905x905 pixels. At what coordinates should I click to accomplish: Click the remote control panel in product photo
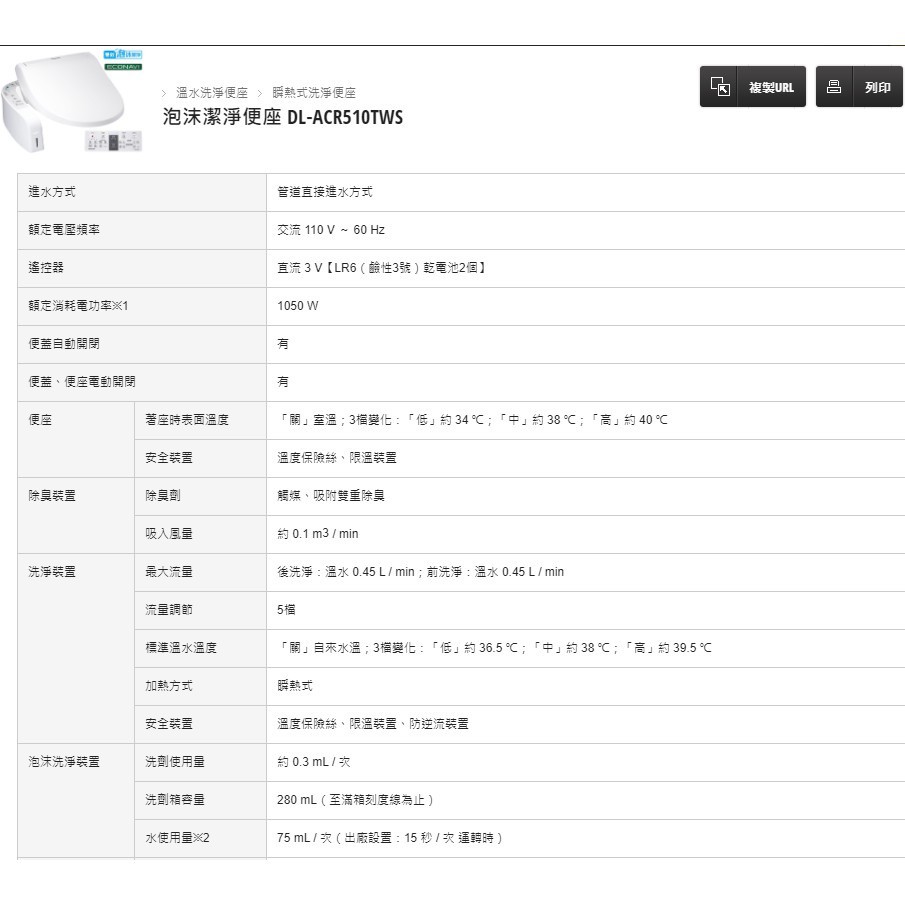point(114,140)
